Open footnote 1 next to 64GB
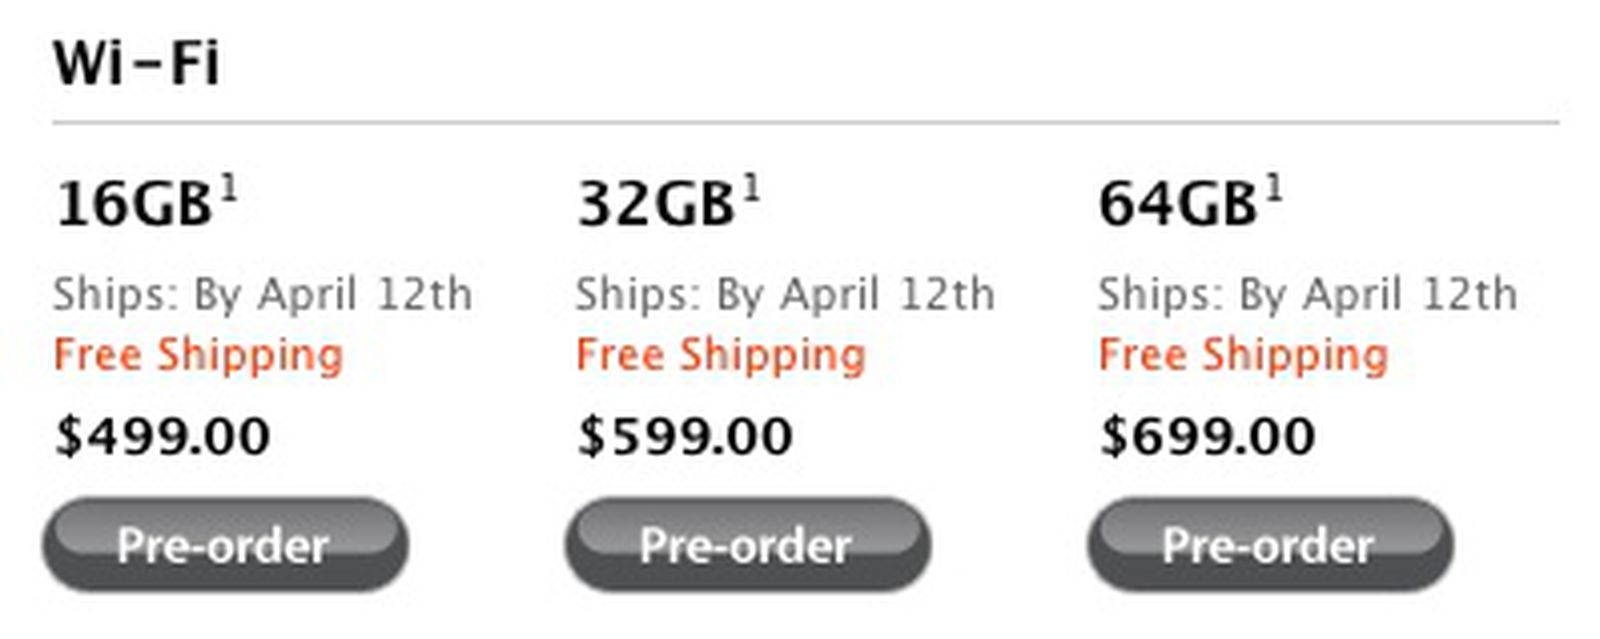Image resolution: width=1600 pixels, height=639 pixels. tap(1273, 188)
